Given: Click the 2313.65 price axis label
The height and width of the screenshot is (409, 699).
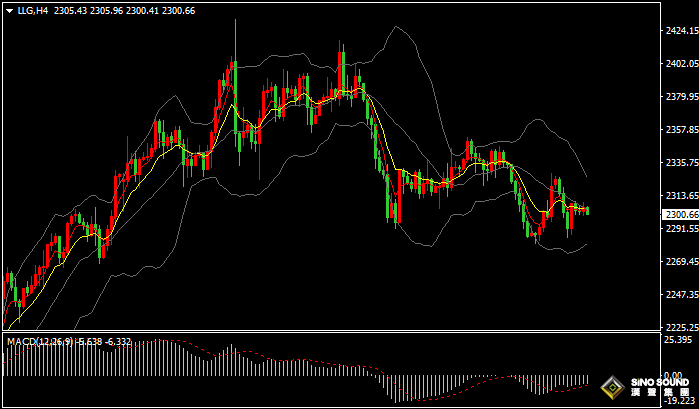Looking at the screenshot, I should (x=680, y=196).
